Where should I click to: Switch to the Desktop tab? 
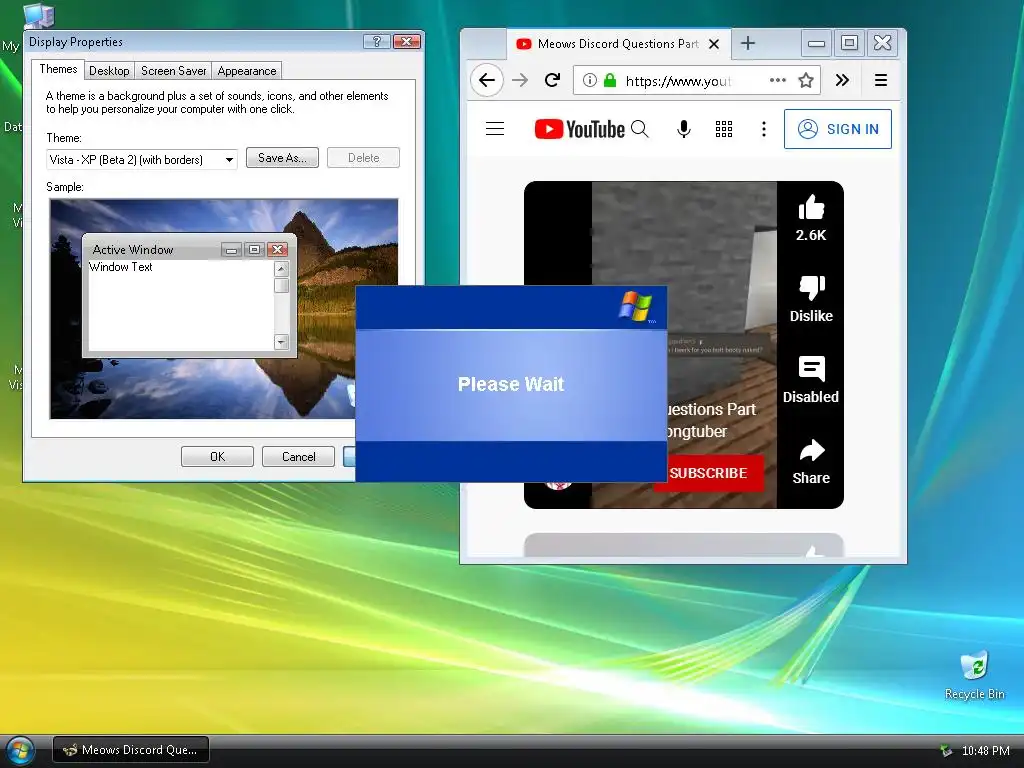(x=109, y=71)
